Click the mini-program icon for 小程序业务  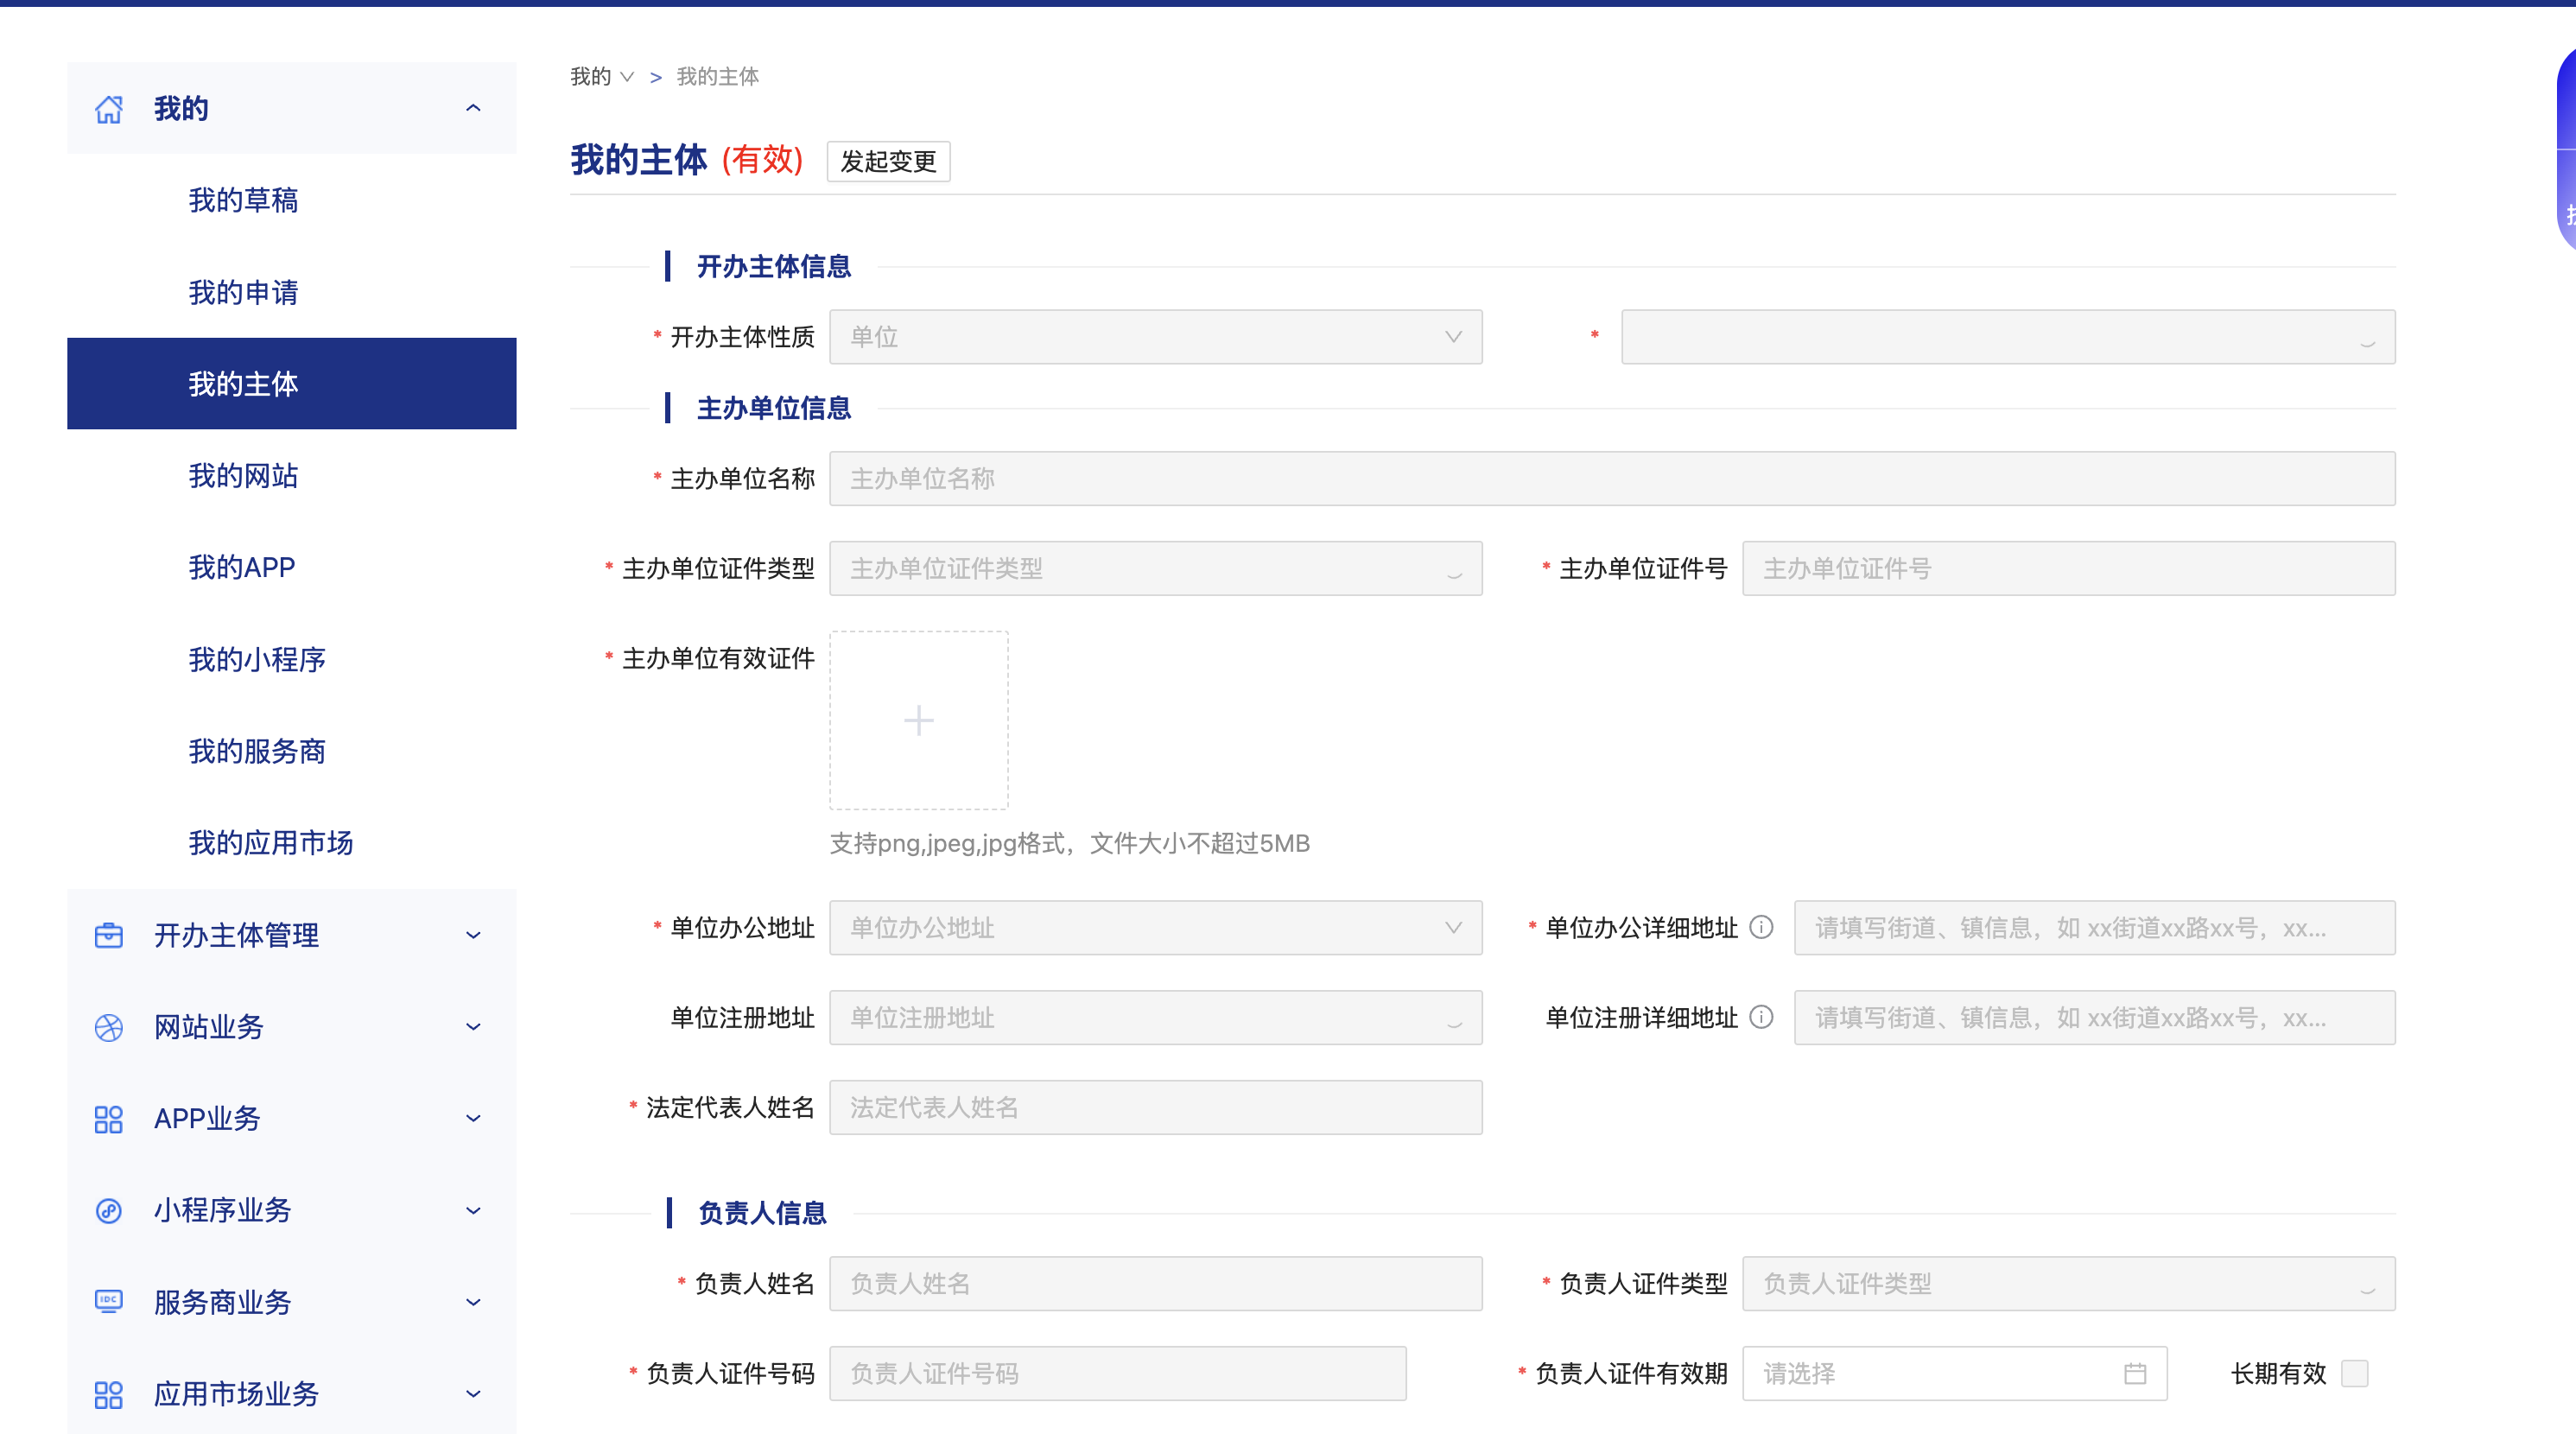point(108,1211)
